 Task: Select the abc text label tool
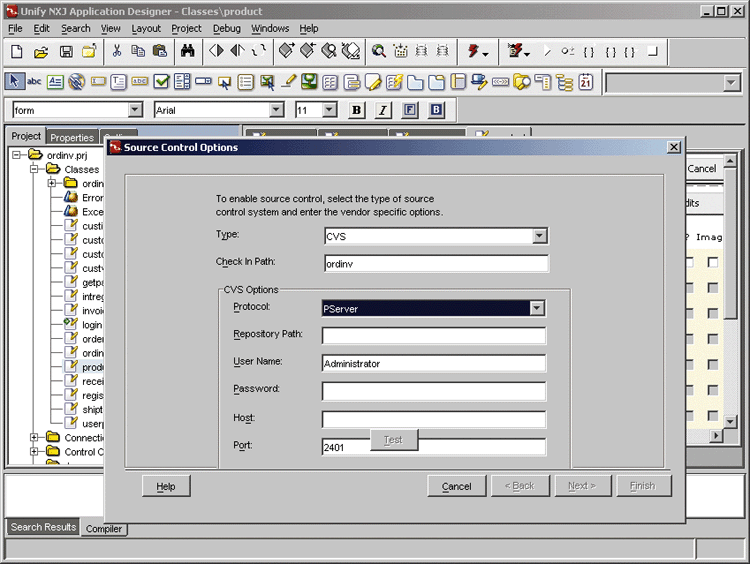coord(34,81)
